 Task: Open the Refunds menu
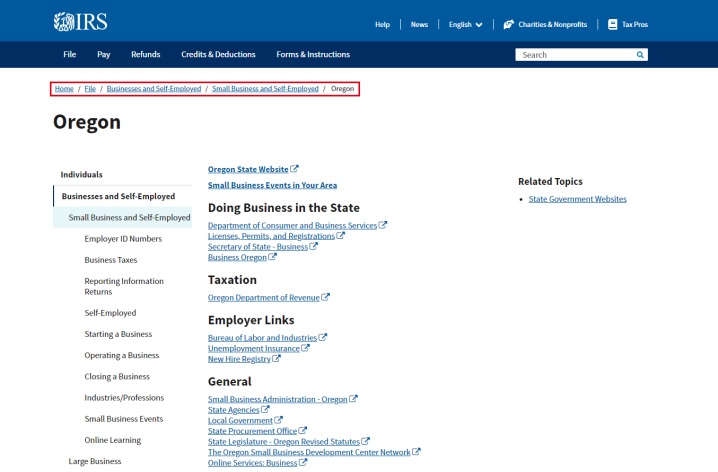pos(146,54)
